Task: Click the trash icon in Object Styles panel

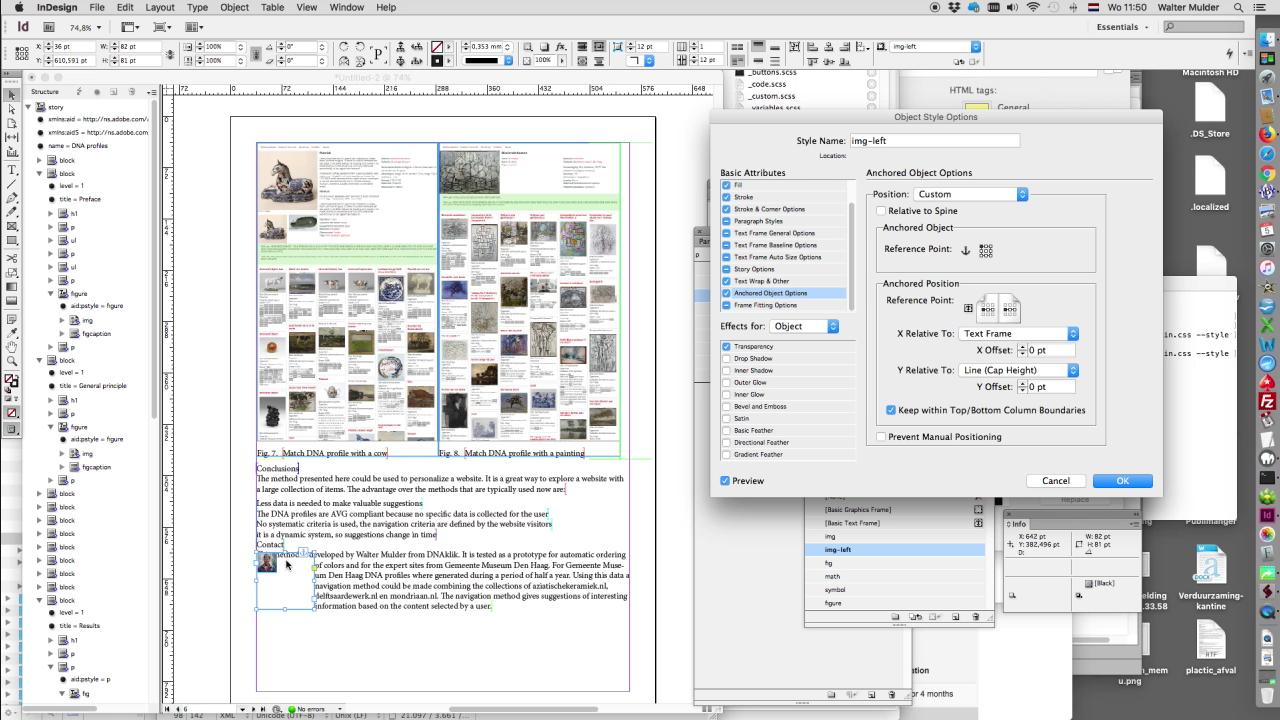Action: [977, 617]
